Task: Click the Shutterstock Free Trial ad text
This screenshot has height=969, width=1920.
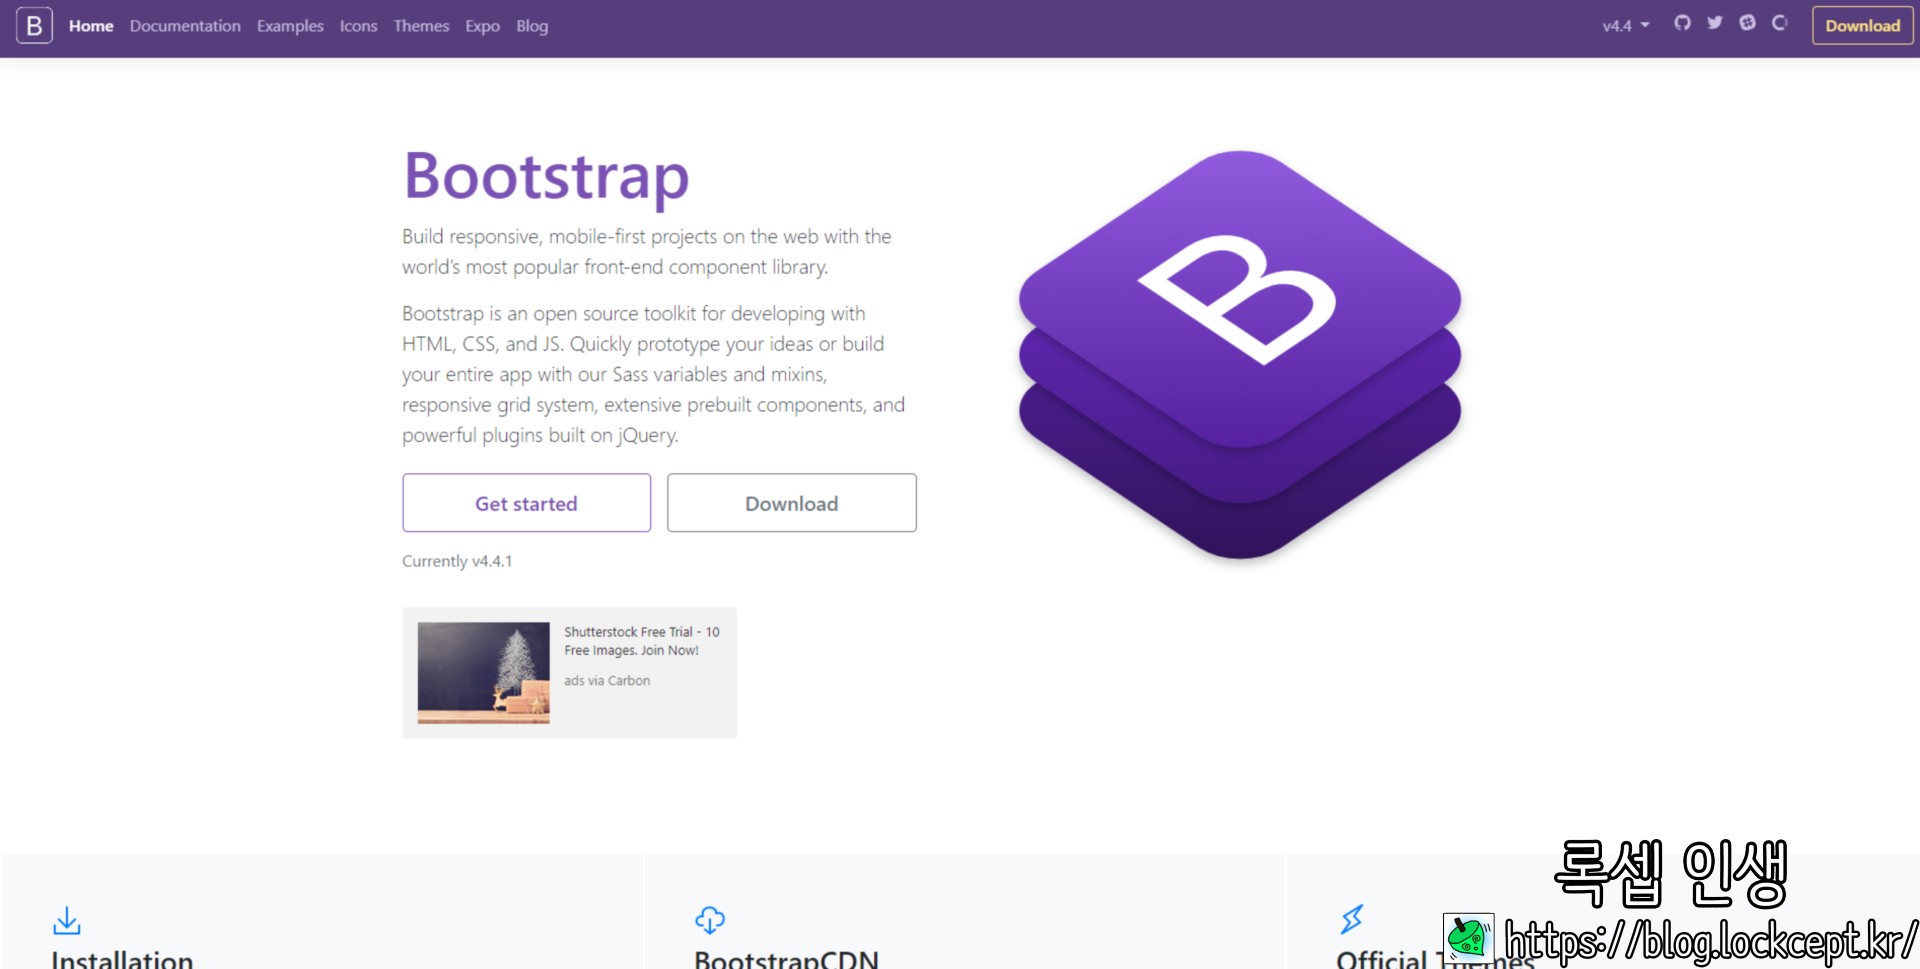Action: (x=641, y=641)
